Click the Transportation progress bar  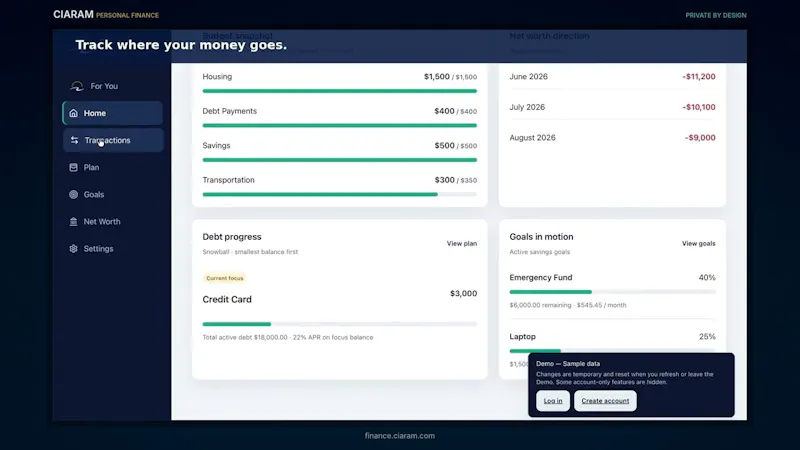(340, 194)
